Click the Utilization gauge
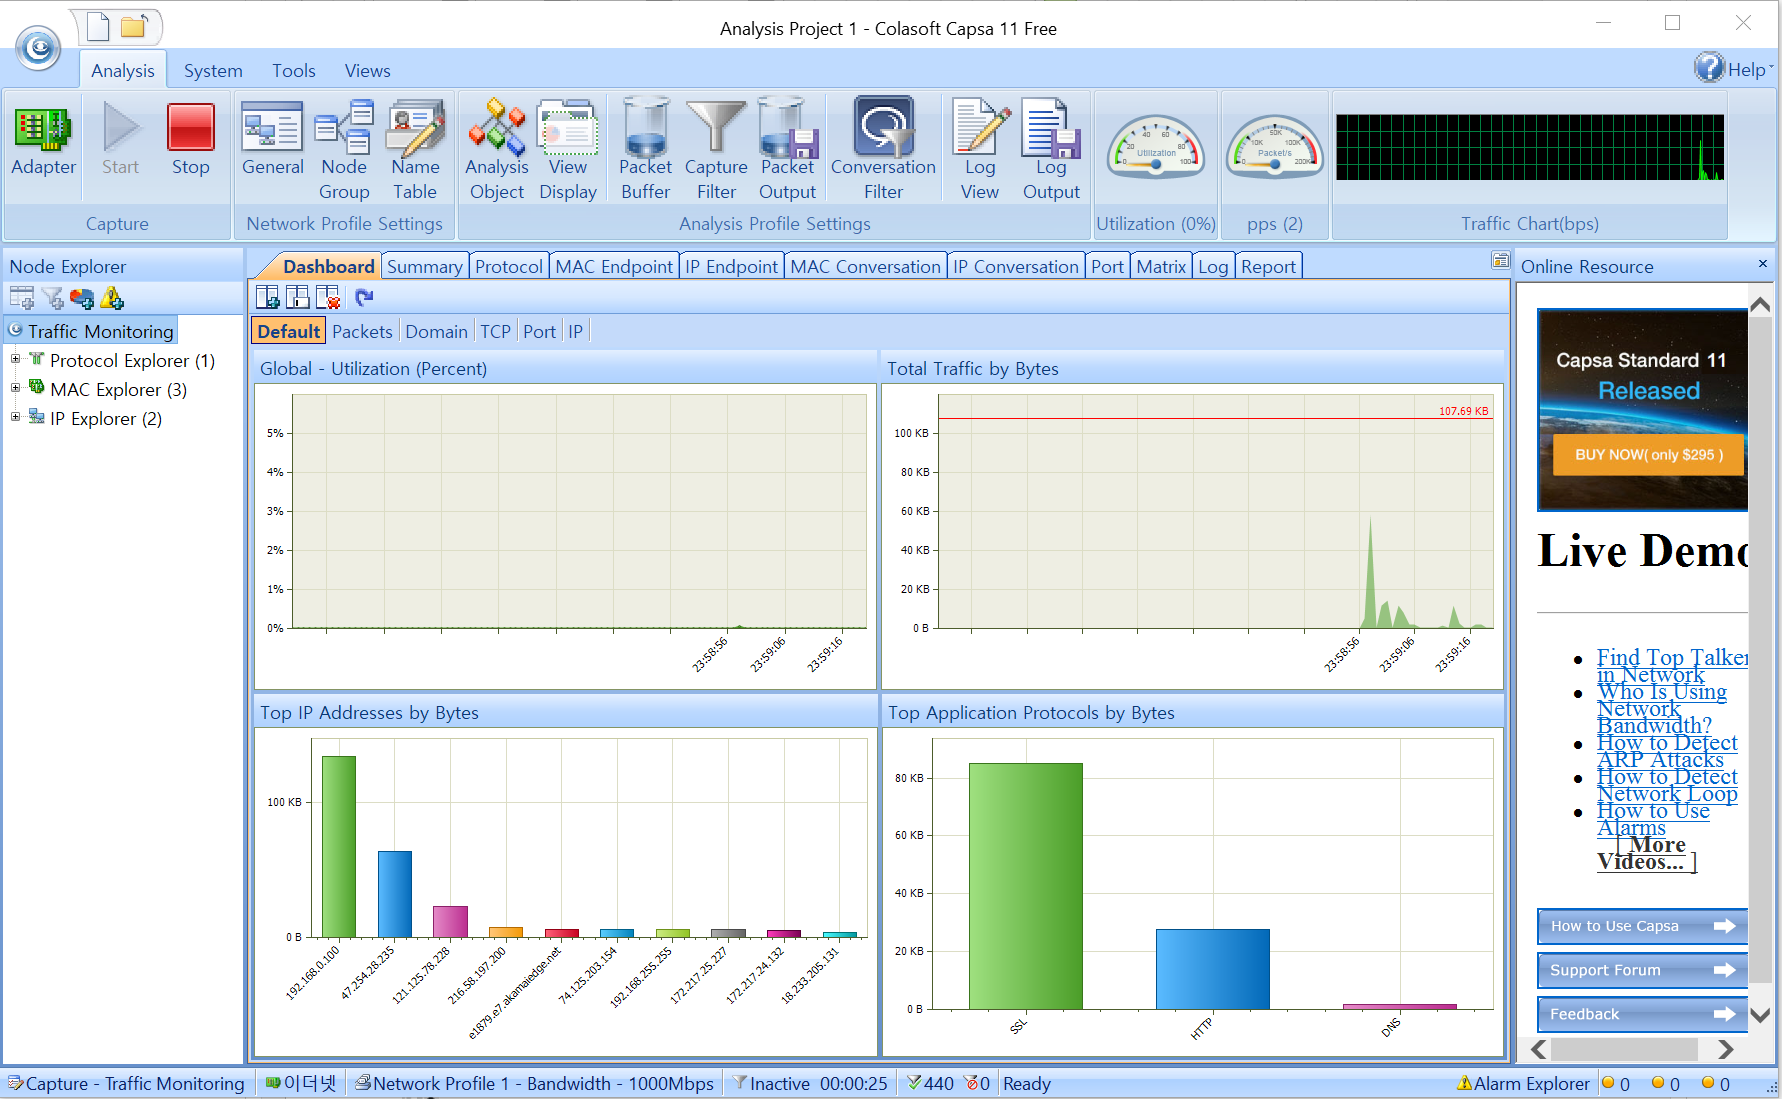The image size is (1782, 1099). point(1156,148)
